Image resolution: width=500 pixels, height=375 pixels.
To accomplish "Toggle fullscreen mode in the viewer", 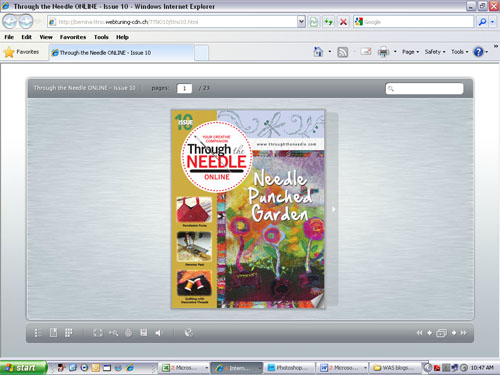I will pyautogui.click(x=98, y=333).
